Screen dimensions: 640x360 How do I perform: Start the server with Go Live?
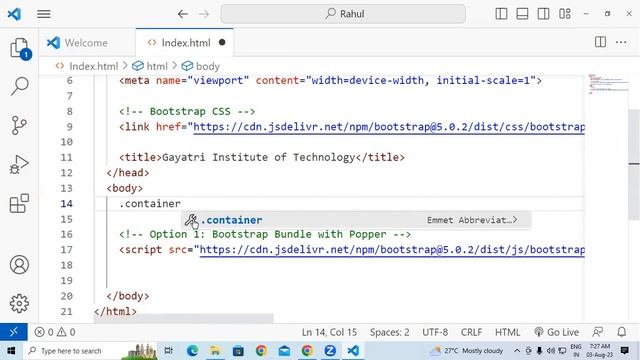(556, 332)
